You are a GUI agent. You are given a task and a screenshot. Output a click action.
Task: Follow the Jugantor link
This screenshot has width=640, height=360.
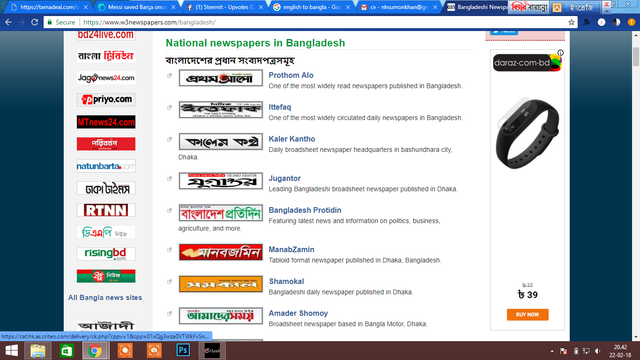pos(284,178)
